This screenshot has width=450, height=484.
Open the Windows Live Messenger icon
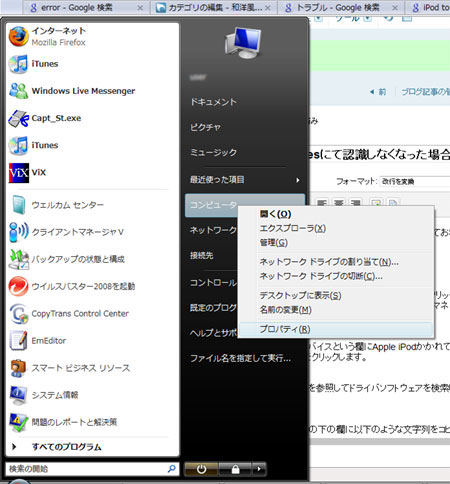point(18,91)
